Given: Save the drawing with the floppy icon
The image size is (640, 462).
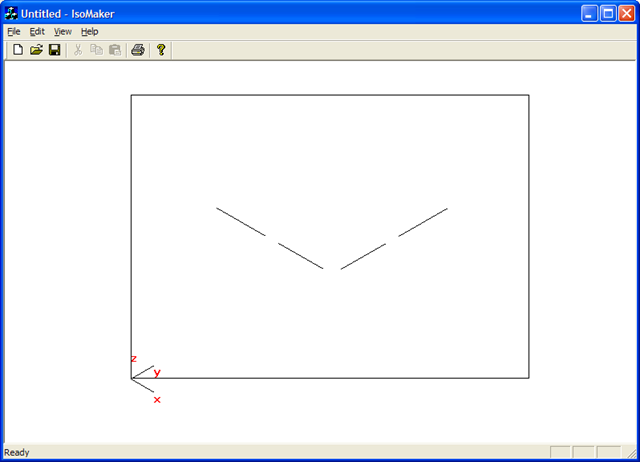Looking at the screenshot, I should (55, 50).
